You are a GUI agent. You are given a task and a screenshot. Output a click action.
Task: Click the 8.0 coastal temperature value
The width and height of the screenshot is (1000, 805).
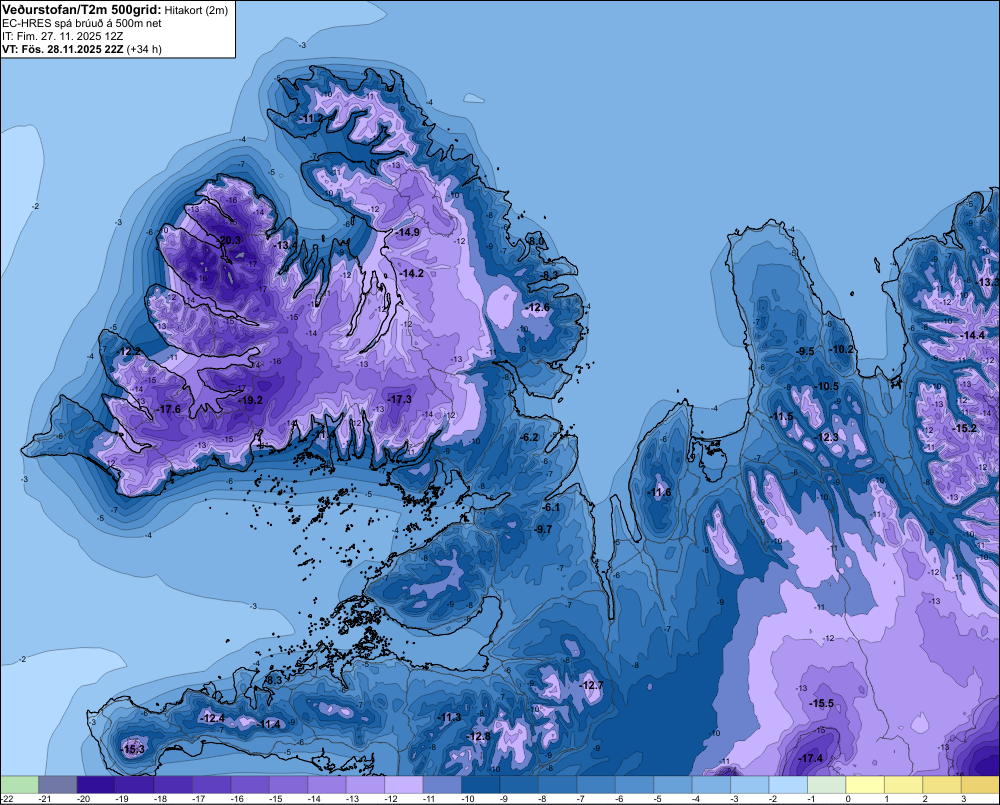point(536,241)
